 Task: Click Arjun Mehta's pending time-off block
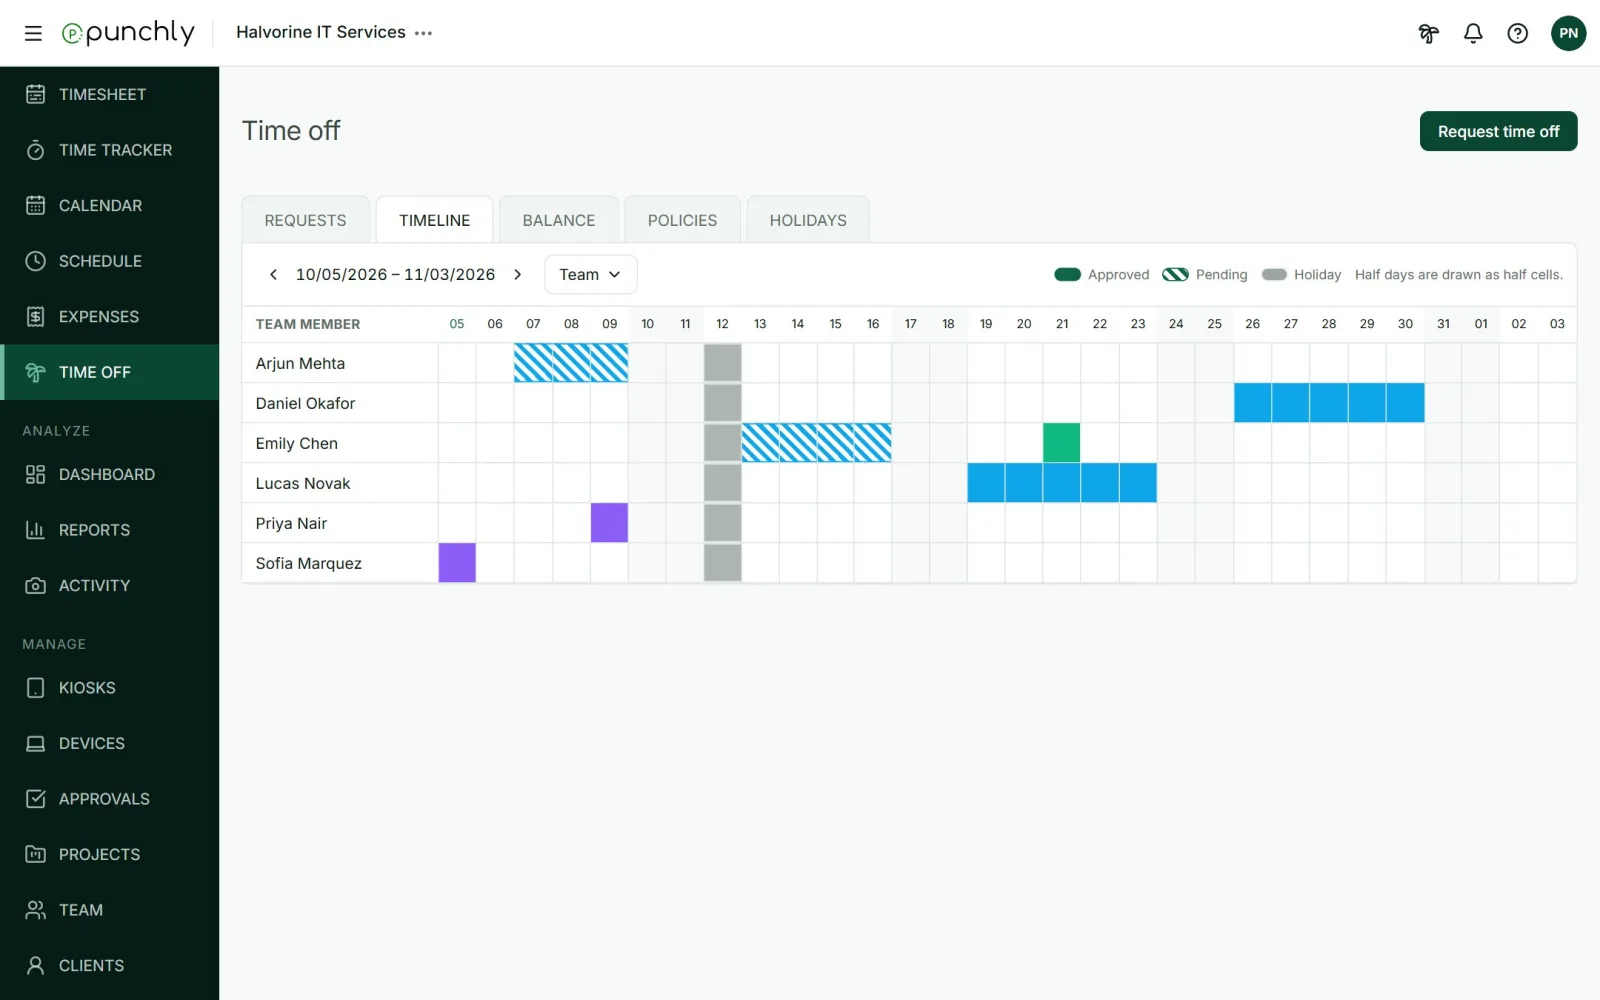(571, 363)
